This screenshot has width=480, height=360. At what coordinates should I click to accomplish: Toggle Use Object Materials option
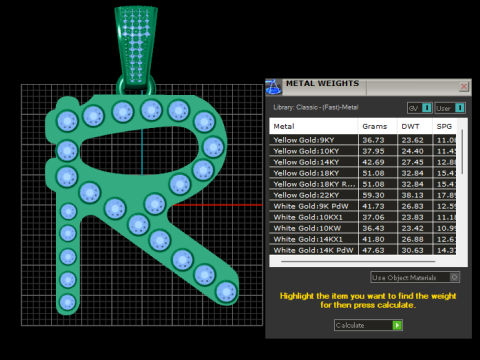coord(415,277)
